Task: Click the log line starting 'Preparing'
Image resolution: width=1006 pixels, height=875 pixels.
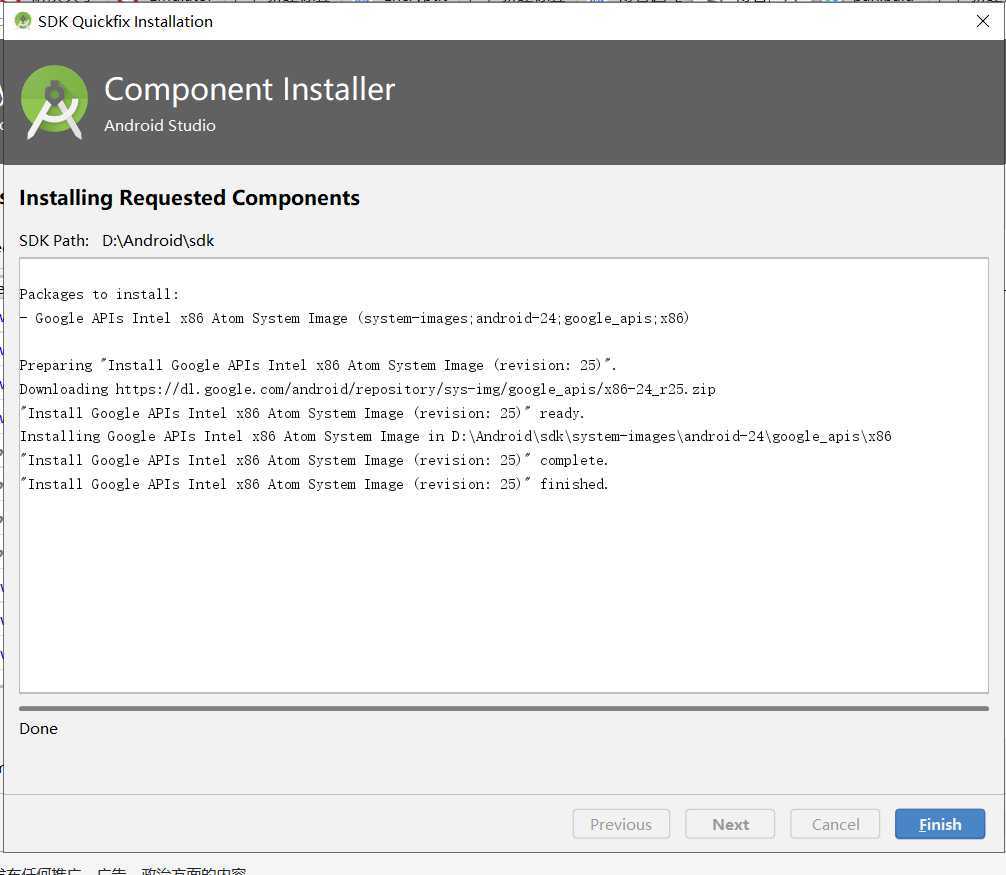Action: point(318,365)
